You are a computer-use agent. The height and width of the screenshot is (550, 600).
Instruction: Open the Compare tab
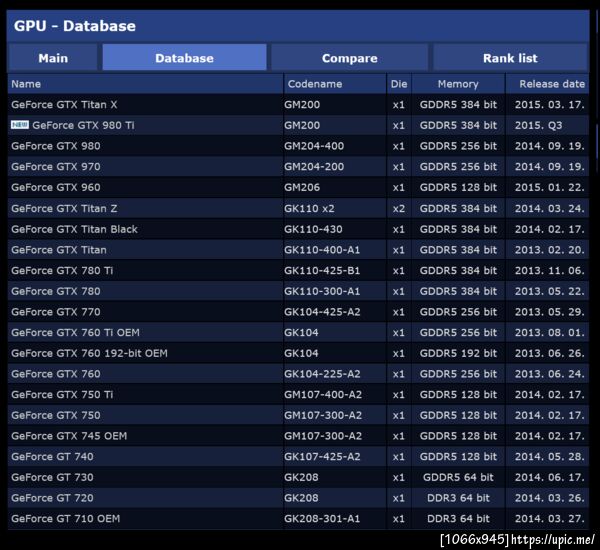click(349, 58)
